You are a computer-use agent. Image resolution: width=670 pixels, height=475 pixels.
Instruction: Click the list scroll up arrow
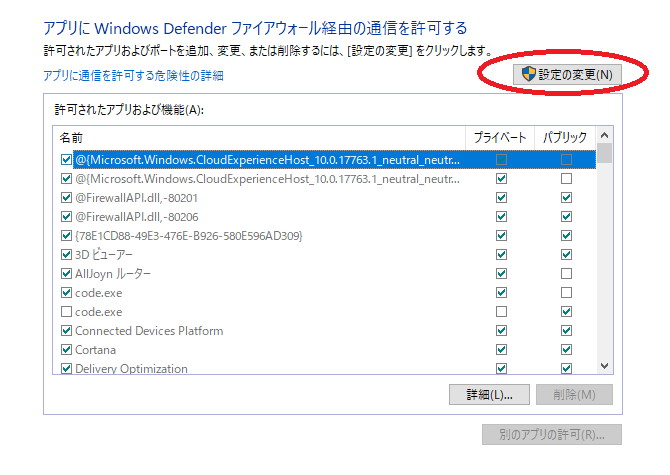point(604,135)
